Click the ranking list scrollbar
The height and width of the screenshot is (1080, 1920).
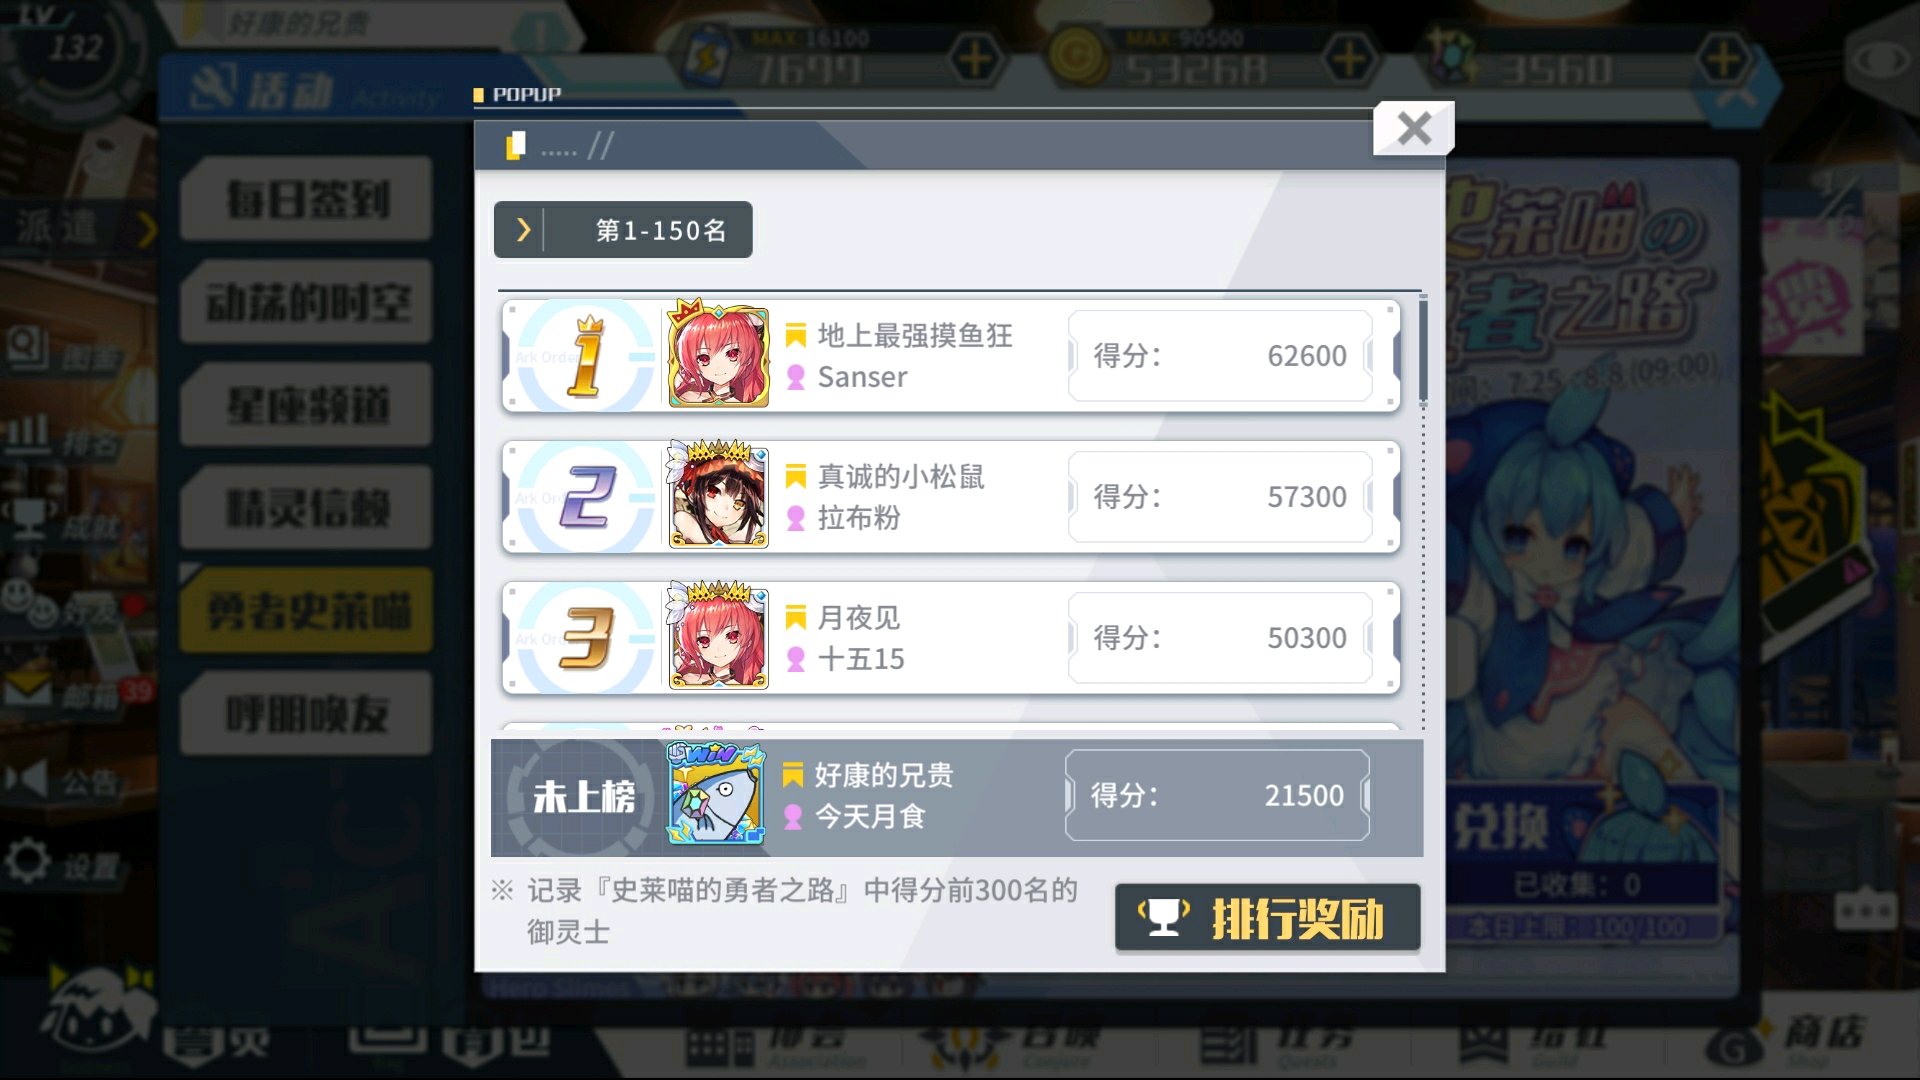point(1423,350)
